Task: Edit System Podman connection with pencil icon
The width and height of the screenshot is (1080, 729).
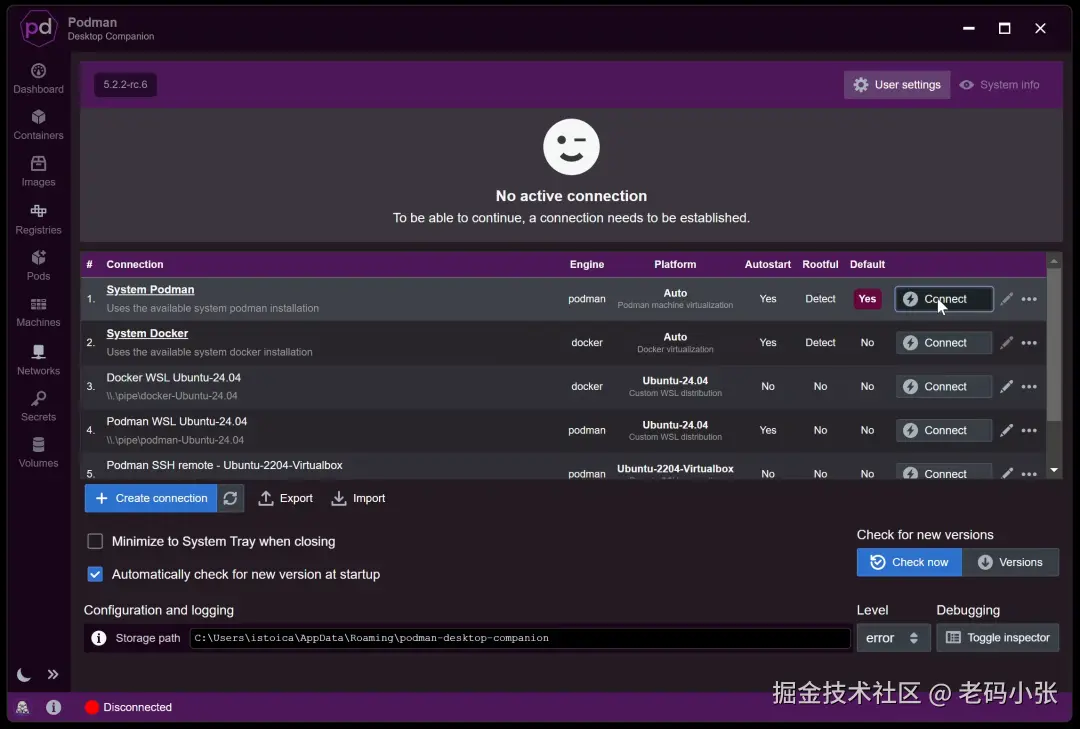Action: point(1006,298)
